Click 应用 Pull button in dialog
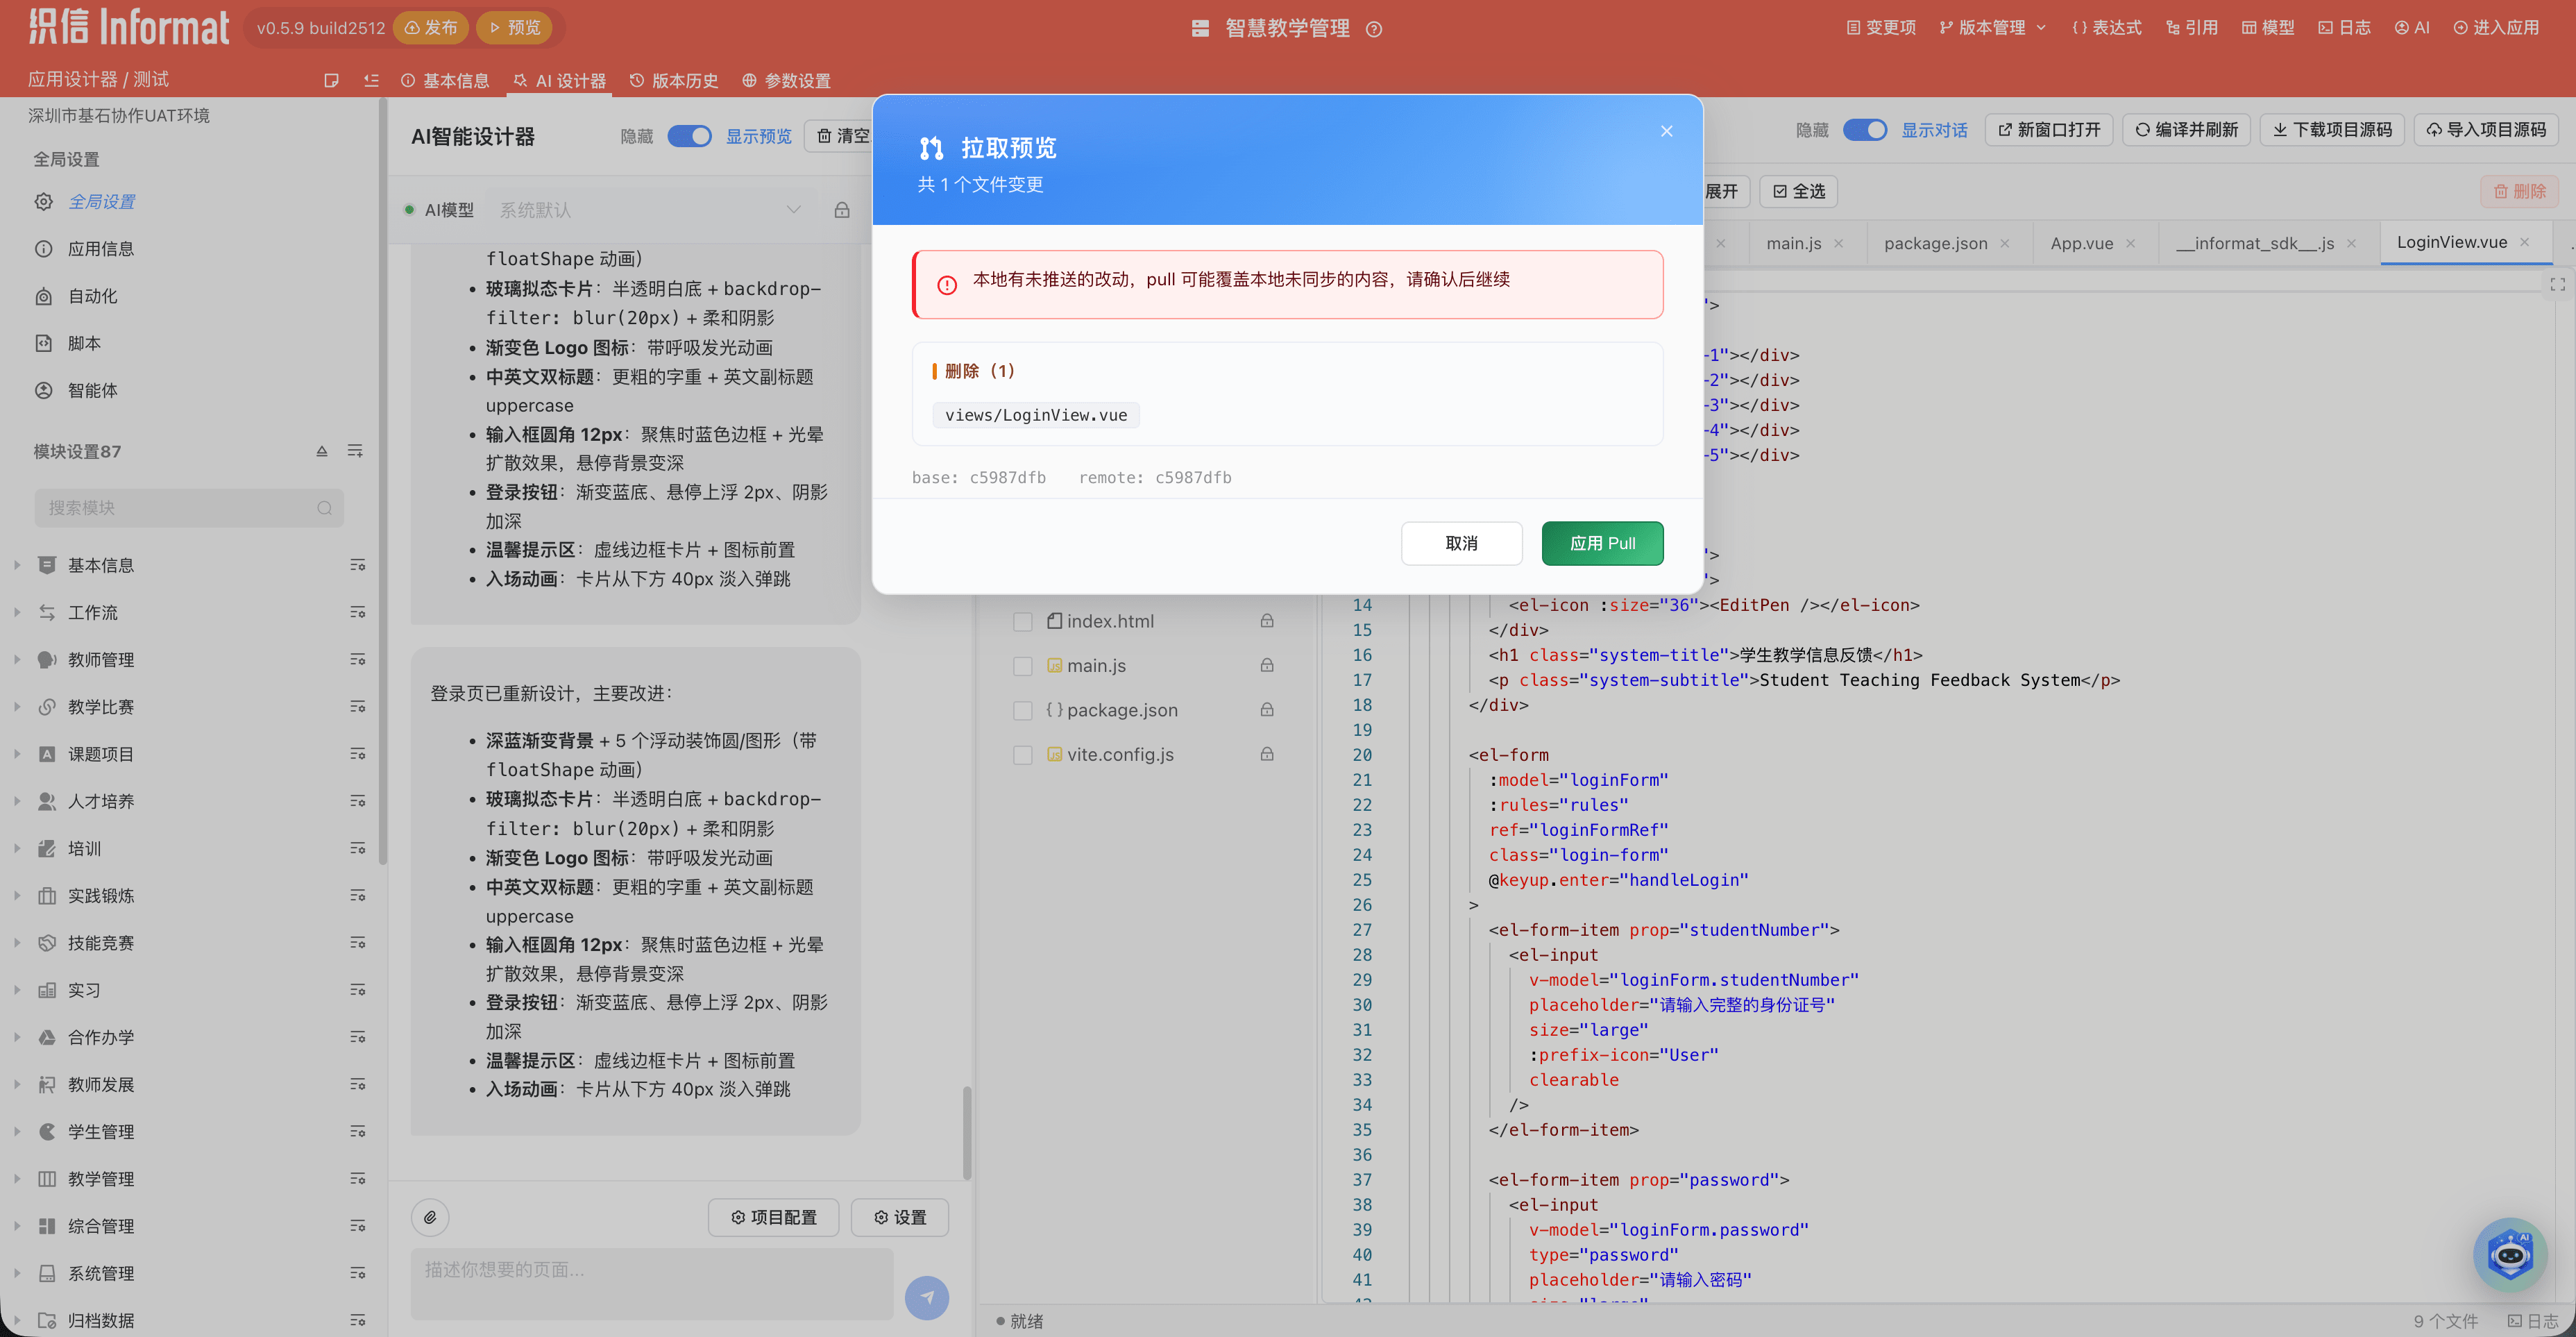This screenshot has height=1337, width=2576. 1602,543
